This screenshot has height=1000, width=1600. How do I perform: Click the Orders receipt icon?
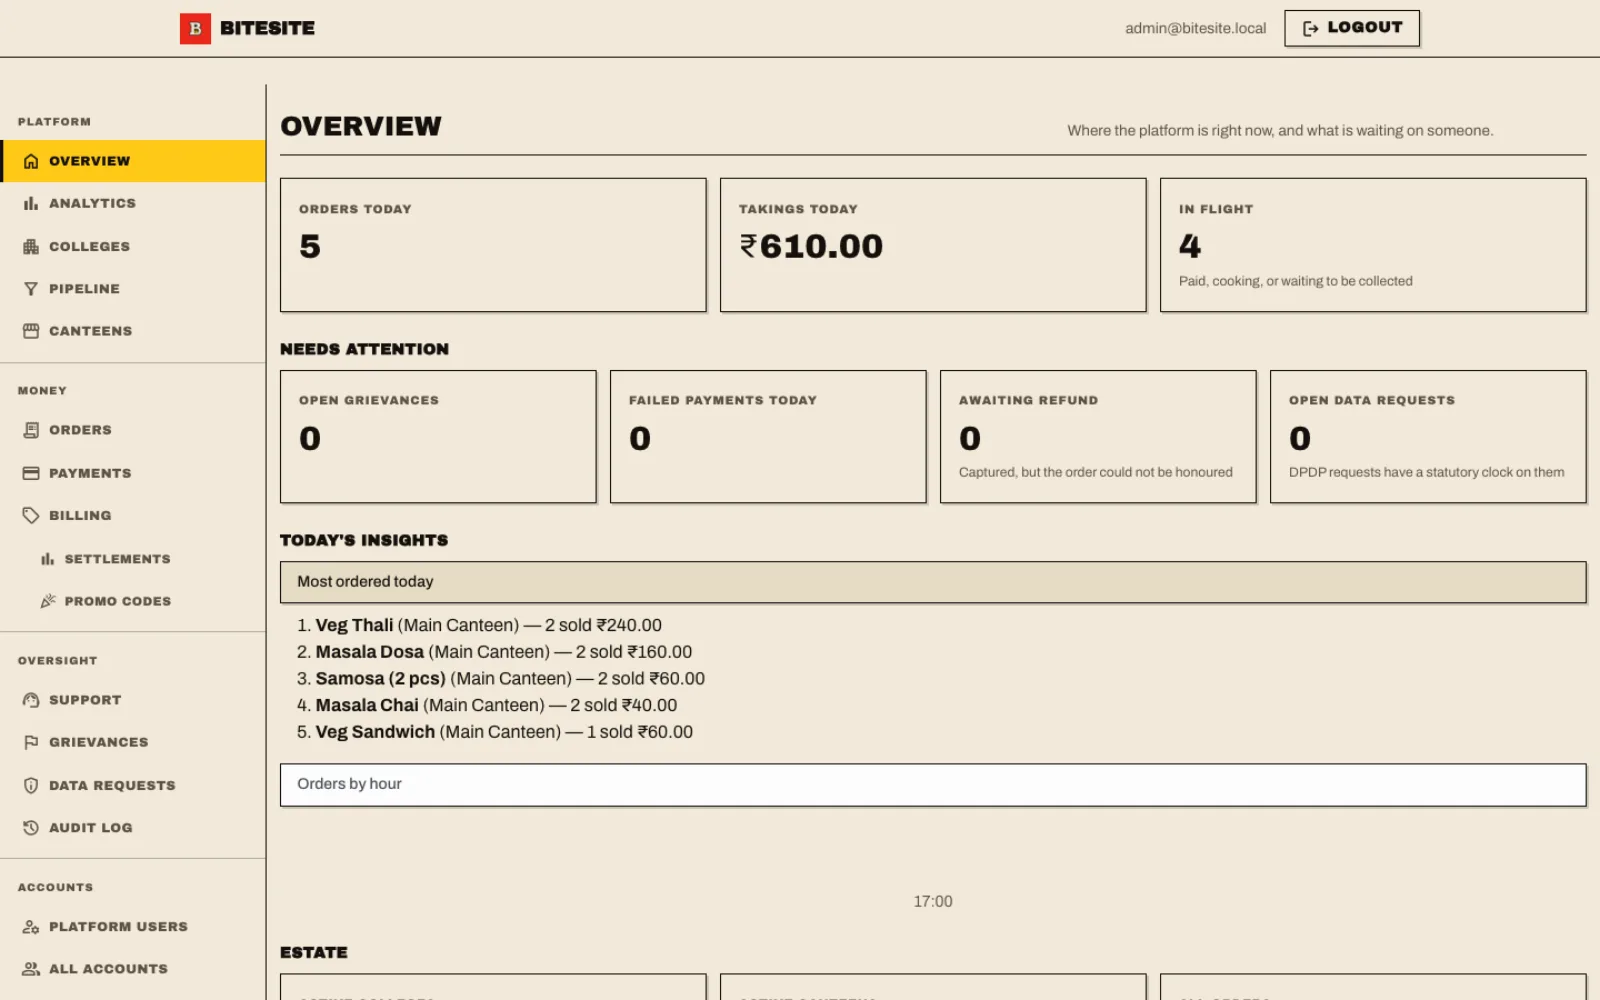(31, 430)
